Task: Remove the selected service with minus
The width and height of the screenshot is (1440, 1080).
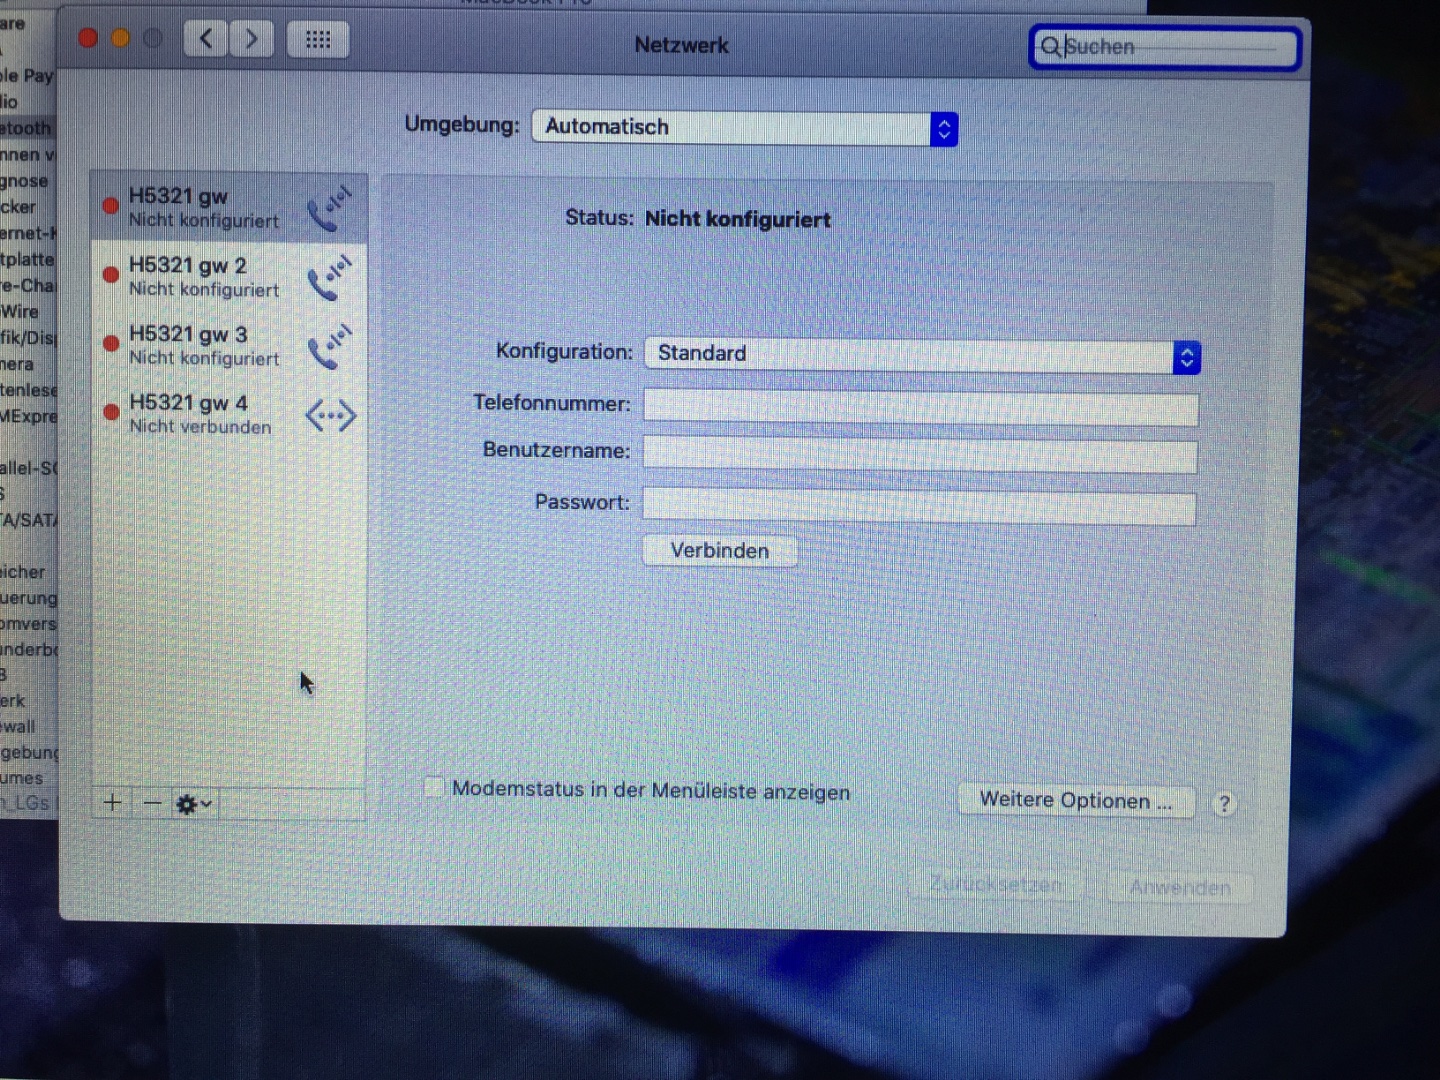Action: [x=152, y=802]
